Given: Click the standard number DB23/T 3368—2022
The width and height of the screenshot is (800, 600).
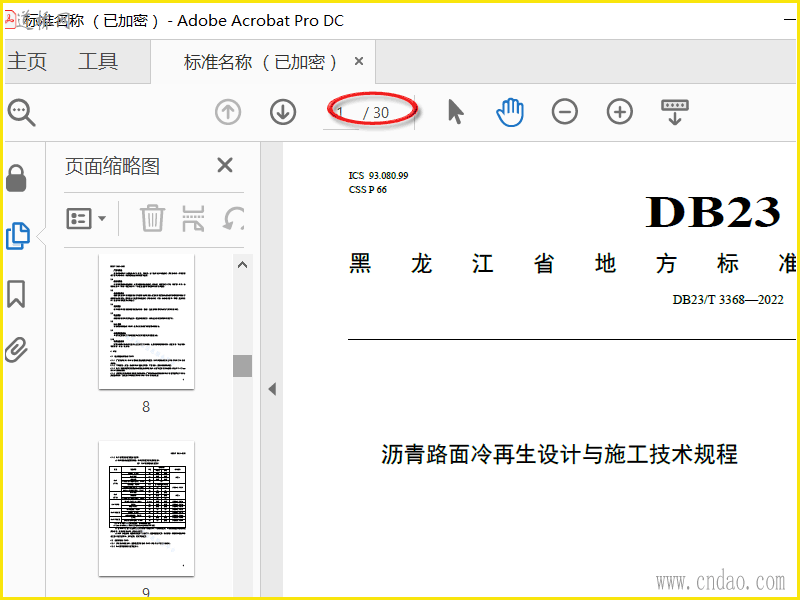Looking at the screenshot, I should 728,299.
